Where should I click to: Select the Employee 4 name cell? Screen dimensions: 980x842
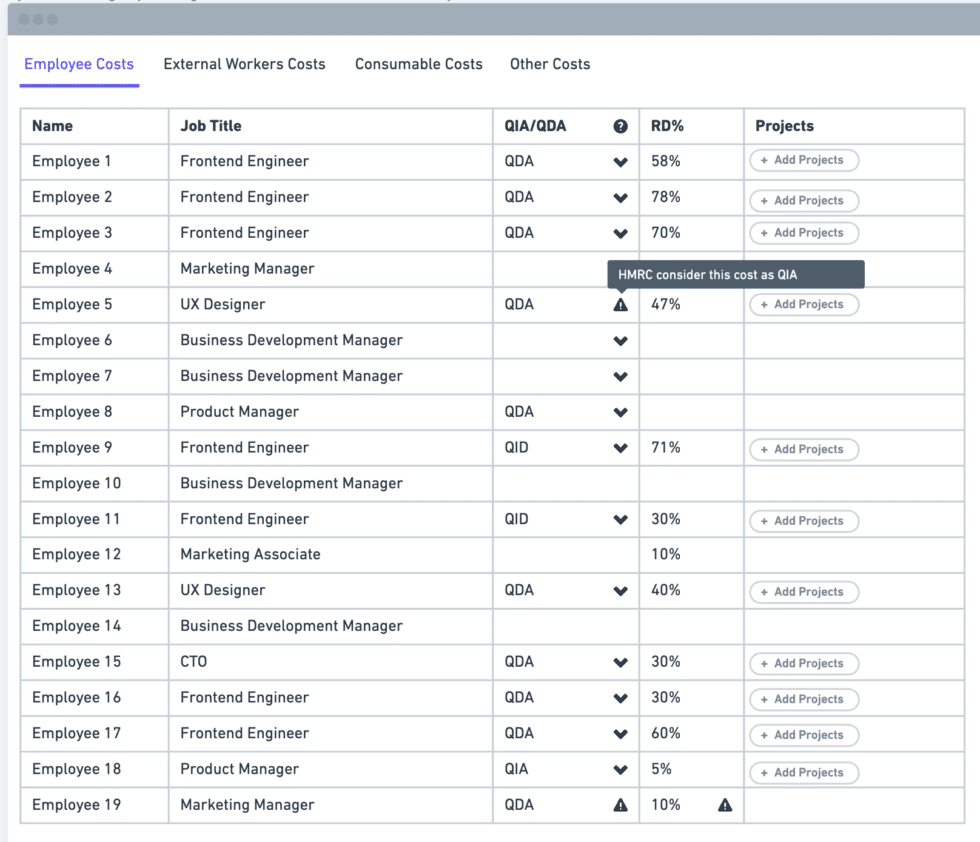click(94, 269)
